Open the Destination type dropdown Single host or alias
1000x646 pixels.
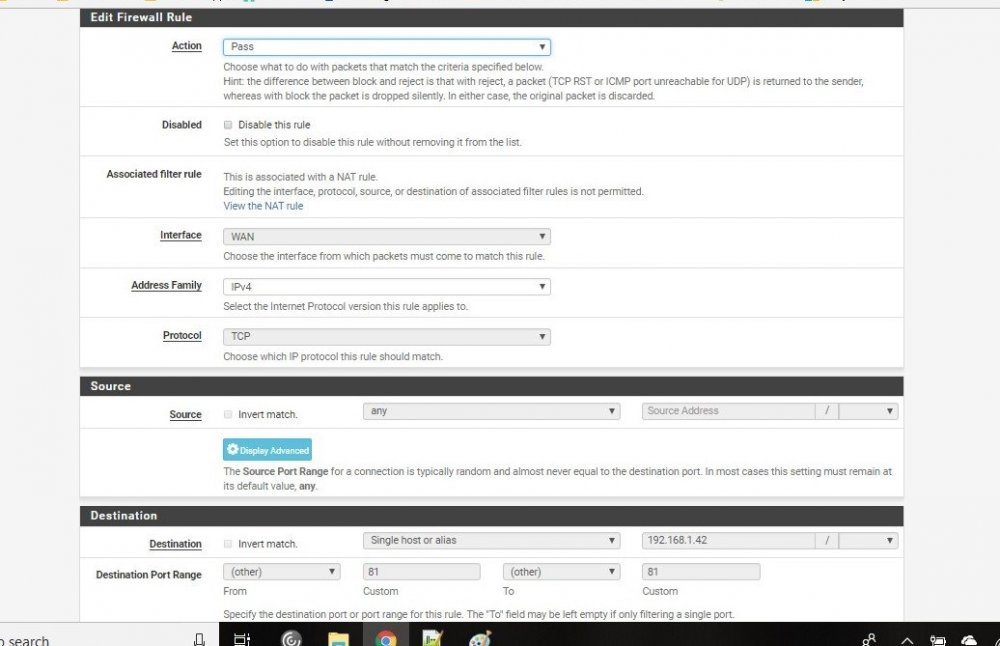click(x=491, y=541)
